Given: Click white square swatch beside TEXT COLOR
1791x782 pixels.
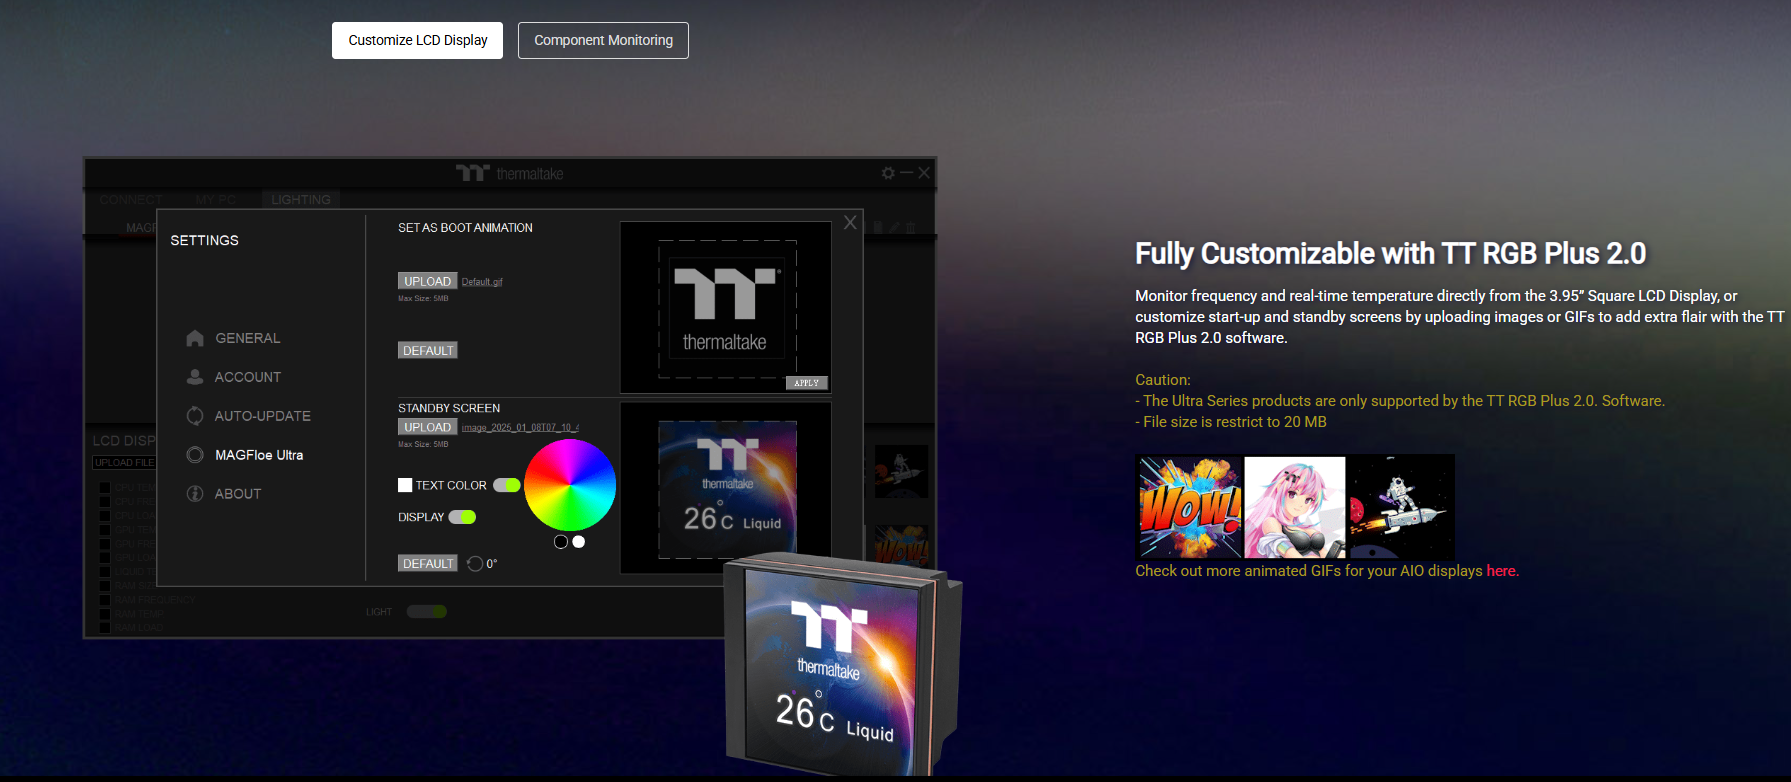Looking at the screenshot, I should click(x=405, y=485).
